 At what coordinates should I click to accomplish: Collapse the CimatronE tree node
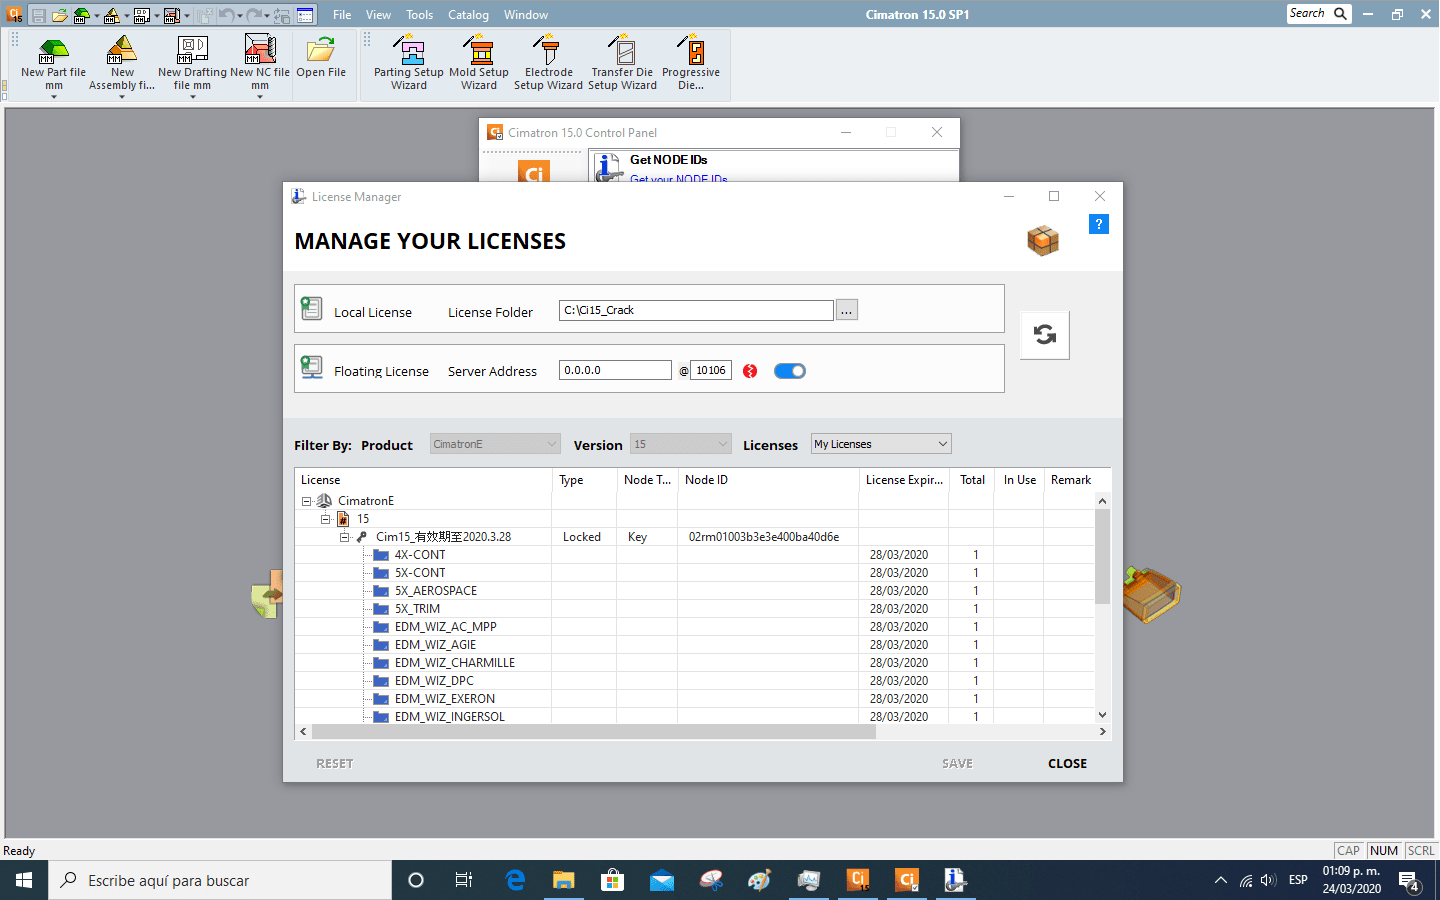(307, 501)
